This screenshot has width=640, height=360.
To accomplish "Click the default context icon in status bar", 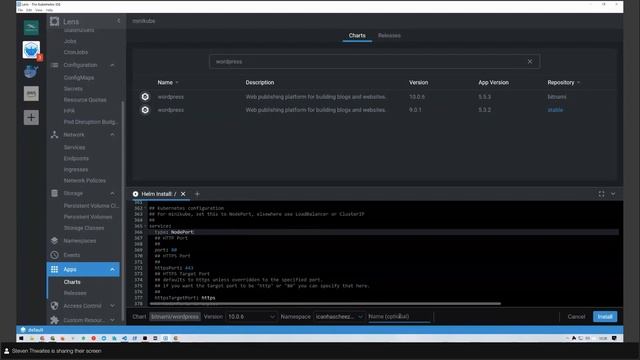I will 23,330.
